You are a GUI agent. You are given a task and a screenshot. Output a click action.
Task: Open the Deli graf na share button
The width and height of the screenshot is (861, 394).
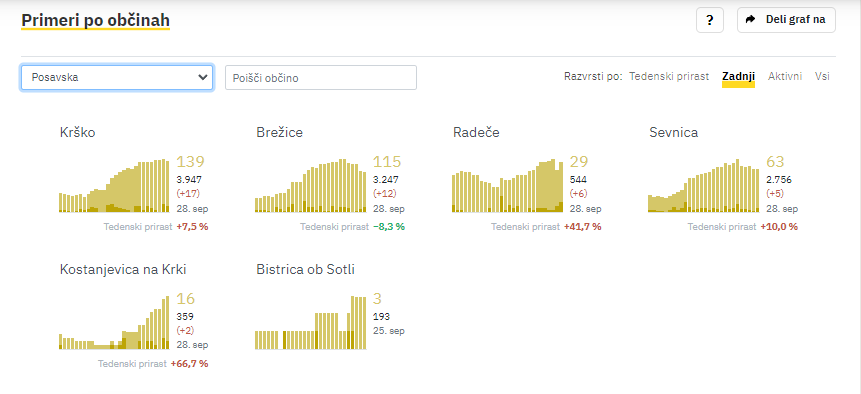point(786,20)
